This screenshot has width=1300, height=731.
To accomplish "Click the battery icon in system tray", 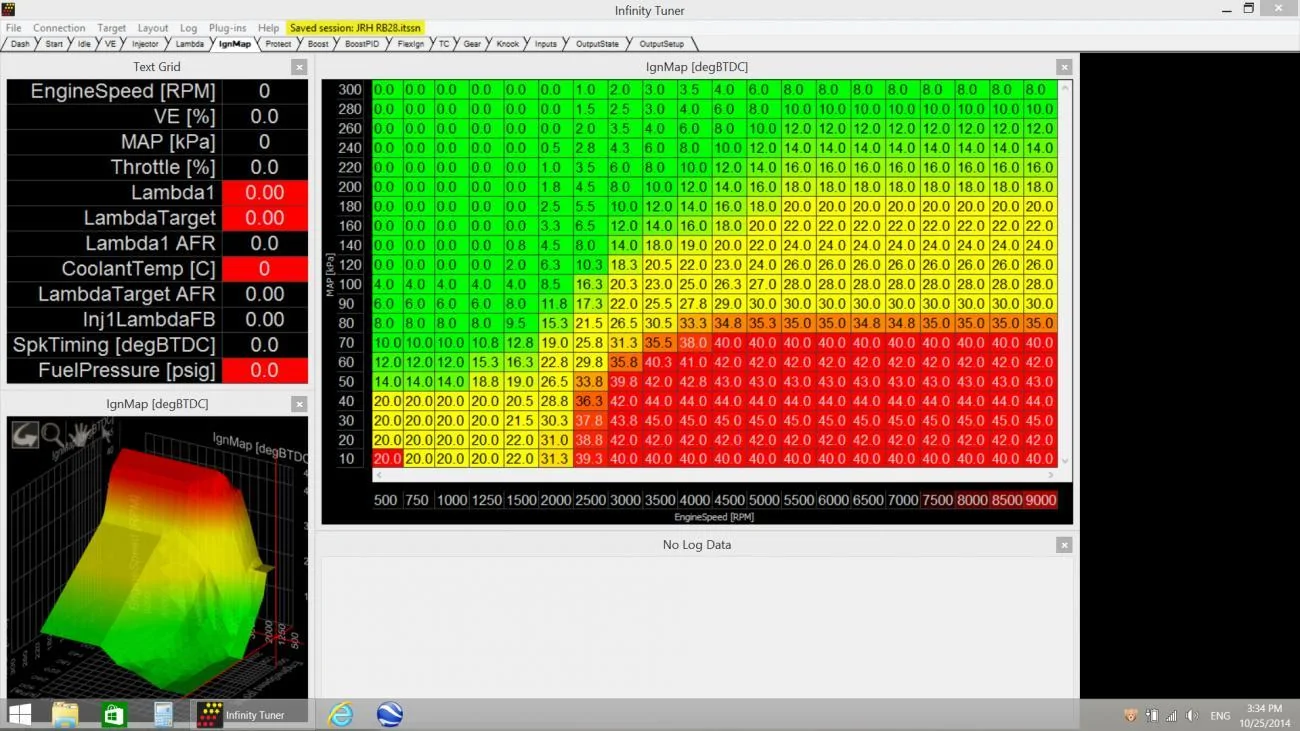I will (1151, 716).
